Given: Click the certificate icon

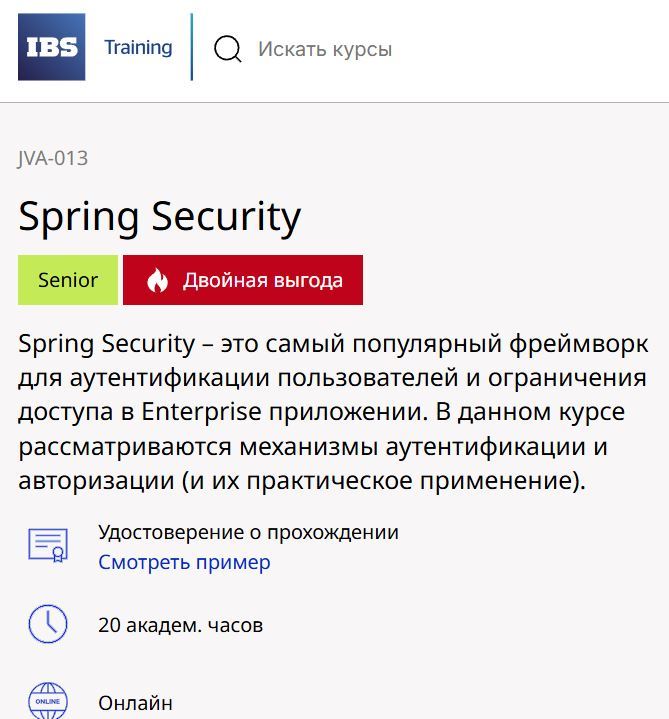Looking at the screenshot, I should 47,545.
